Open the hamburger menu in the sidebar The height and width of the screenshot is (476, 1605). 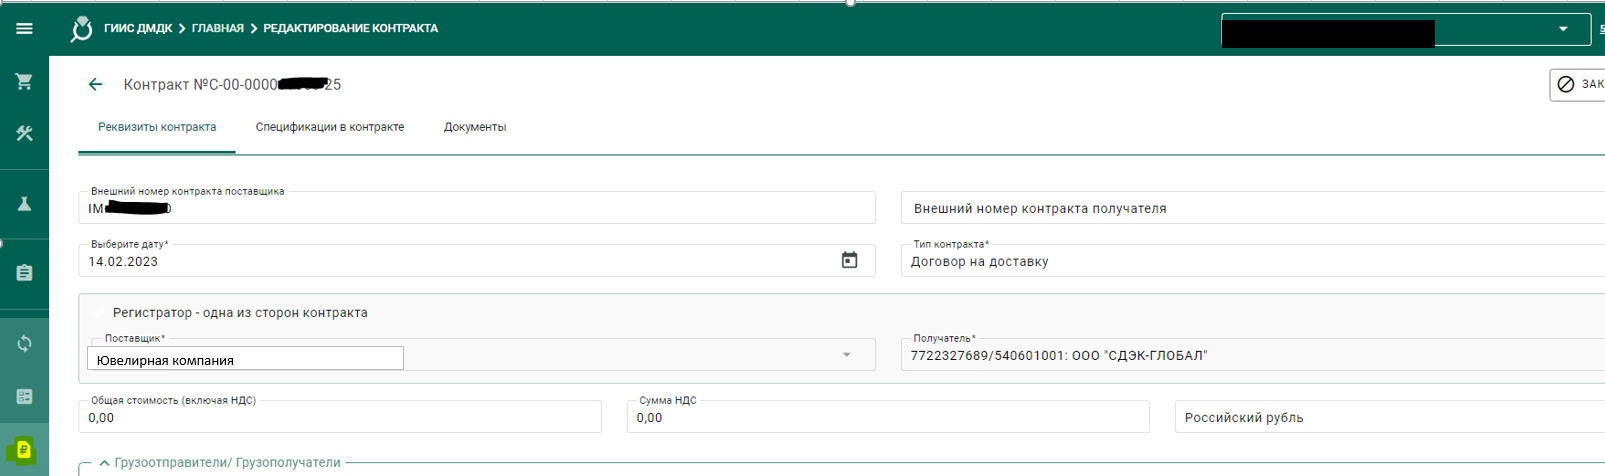(24, 28)
